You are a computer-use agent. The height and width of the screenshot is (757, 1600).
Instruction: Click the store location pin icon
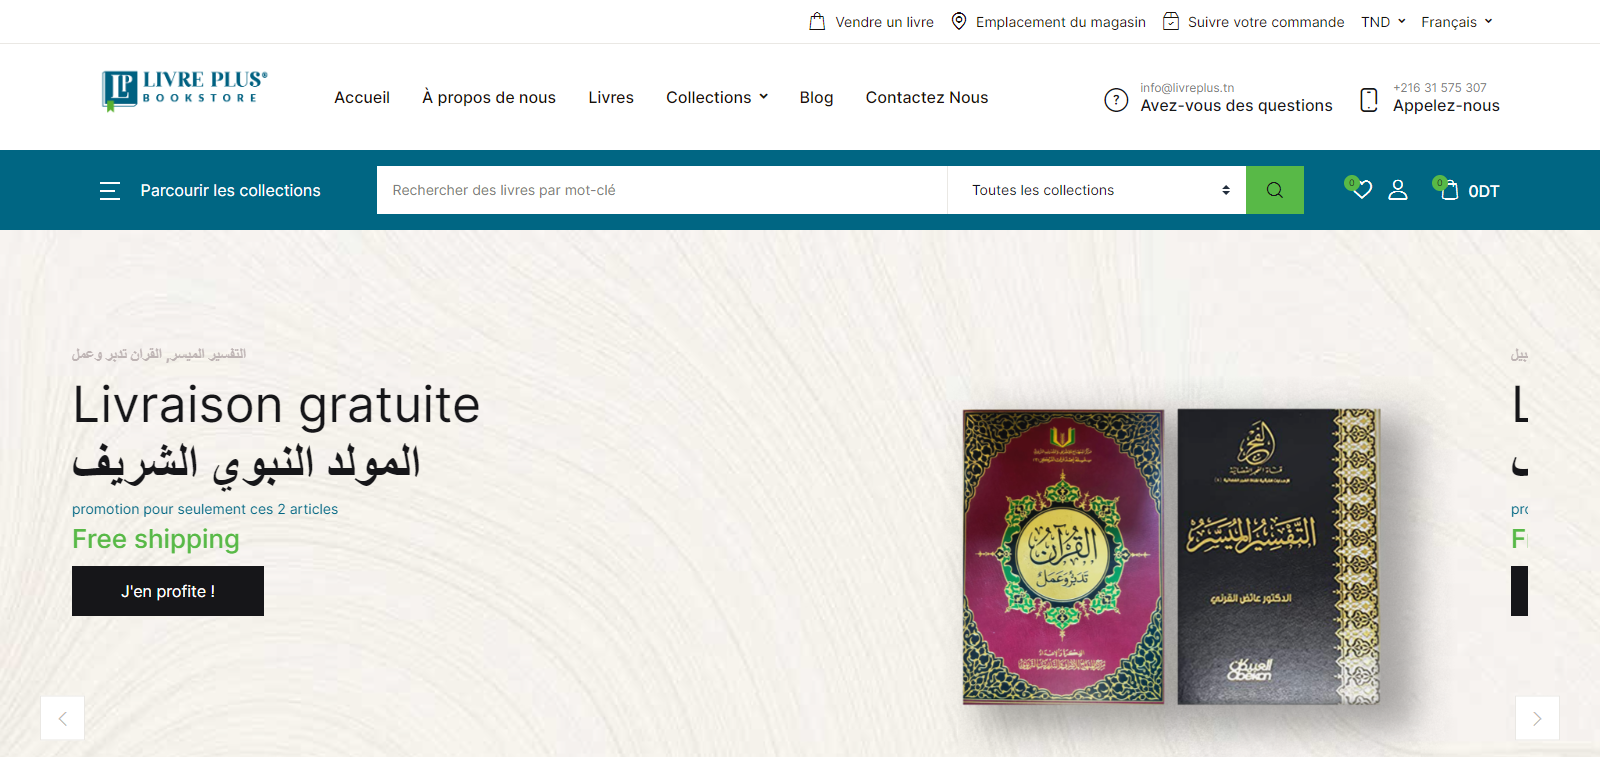point(959,21)
